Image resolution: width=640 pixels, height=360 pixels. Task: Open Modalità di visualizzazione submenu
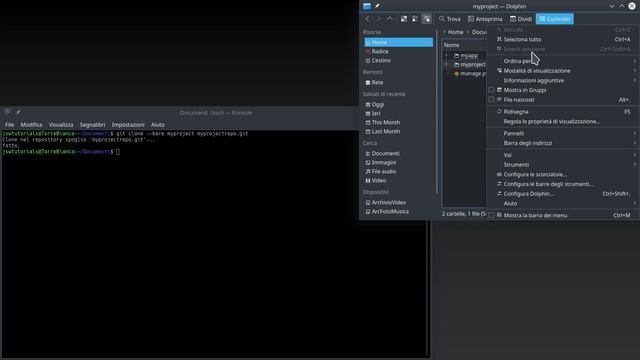[x=563, y=71]
